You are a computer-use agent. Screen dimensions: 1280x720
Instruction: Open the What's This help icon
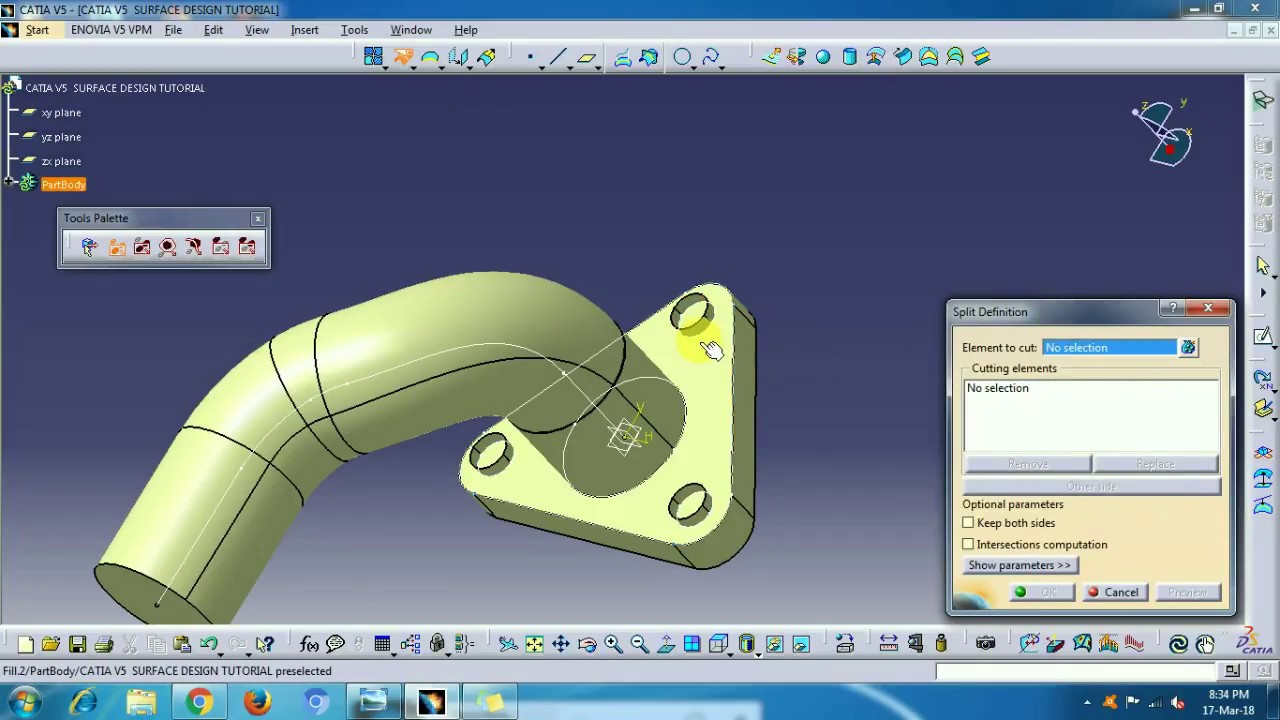[265, 645]
